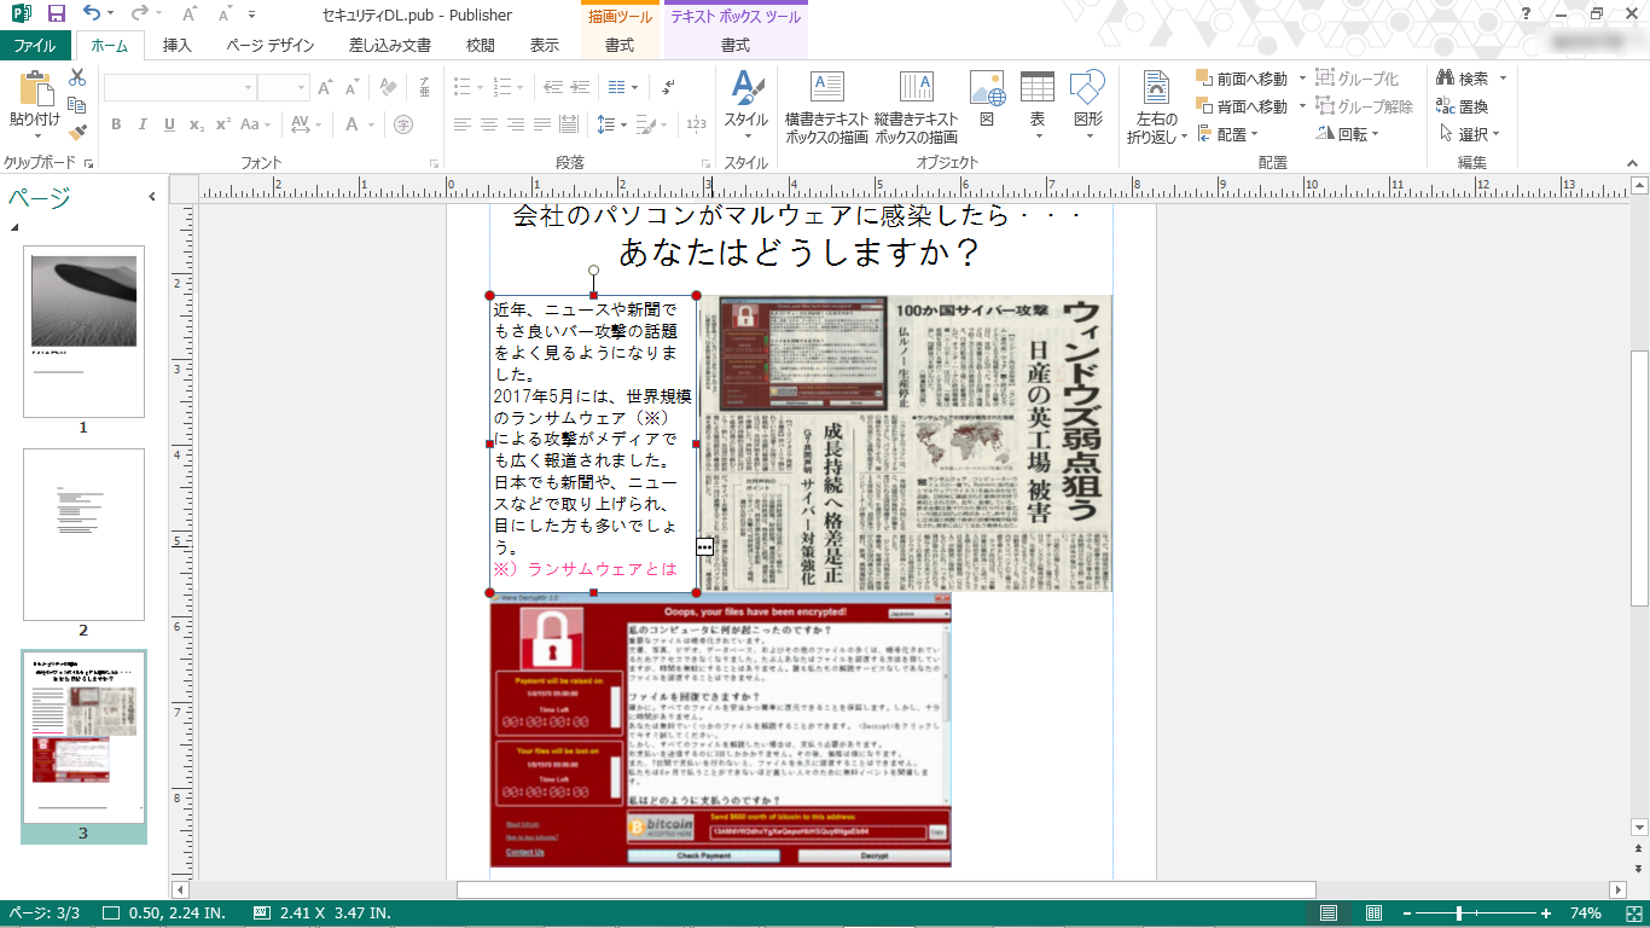
Task: Open the font name combo box
Action: 179,88
